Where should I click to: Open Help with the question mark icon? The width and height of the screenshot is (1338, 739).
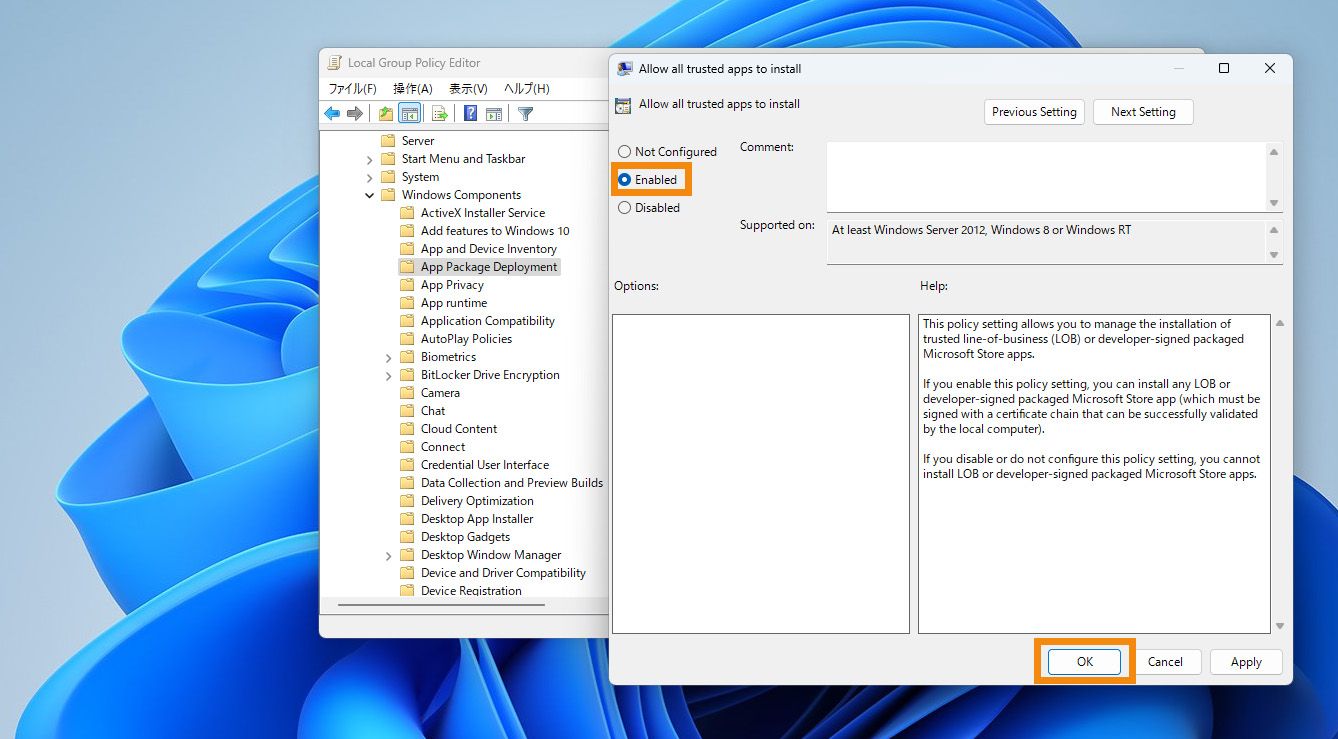click(471, 114)
